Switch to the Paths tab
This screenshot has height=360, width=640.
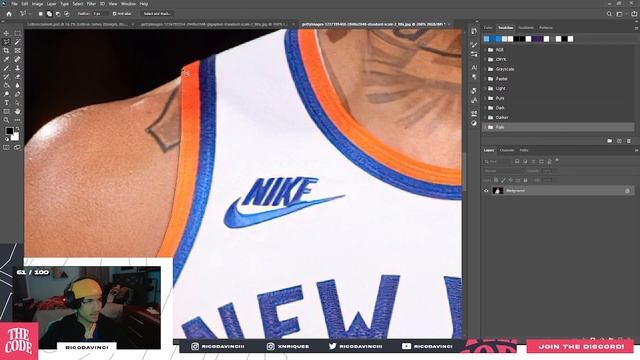click(x=524, y=150)
